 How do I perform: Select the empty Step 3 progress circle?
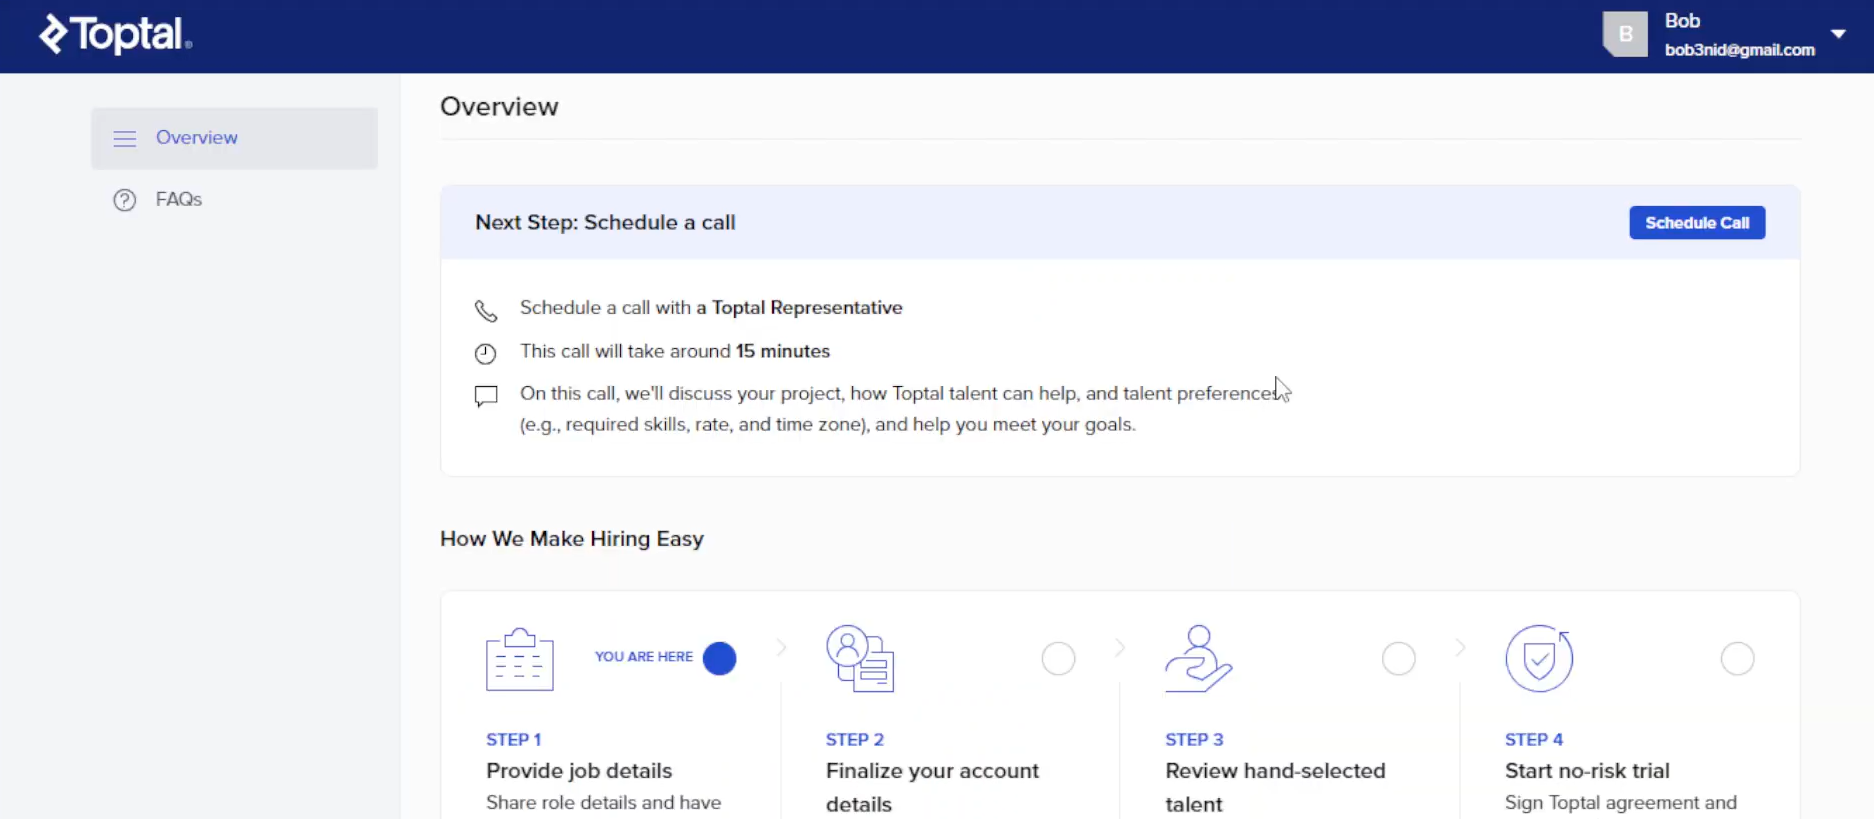[1399, 658]
